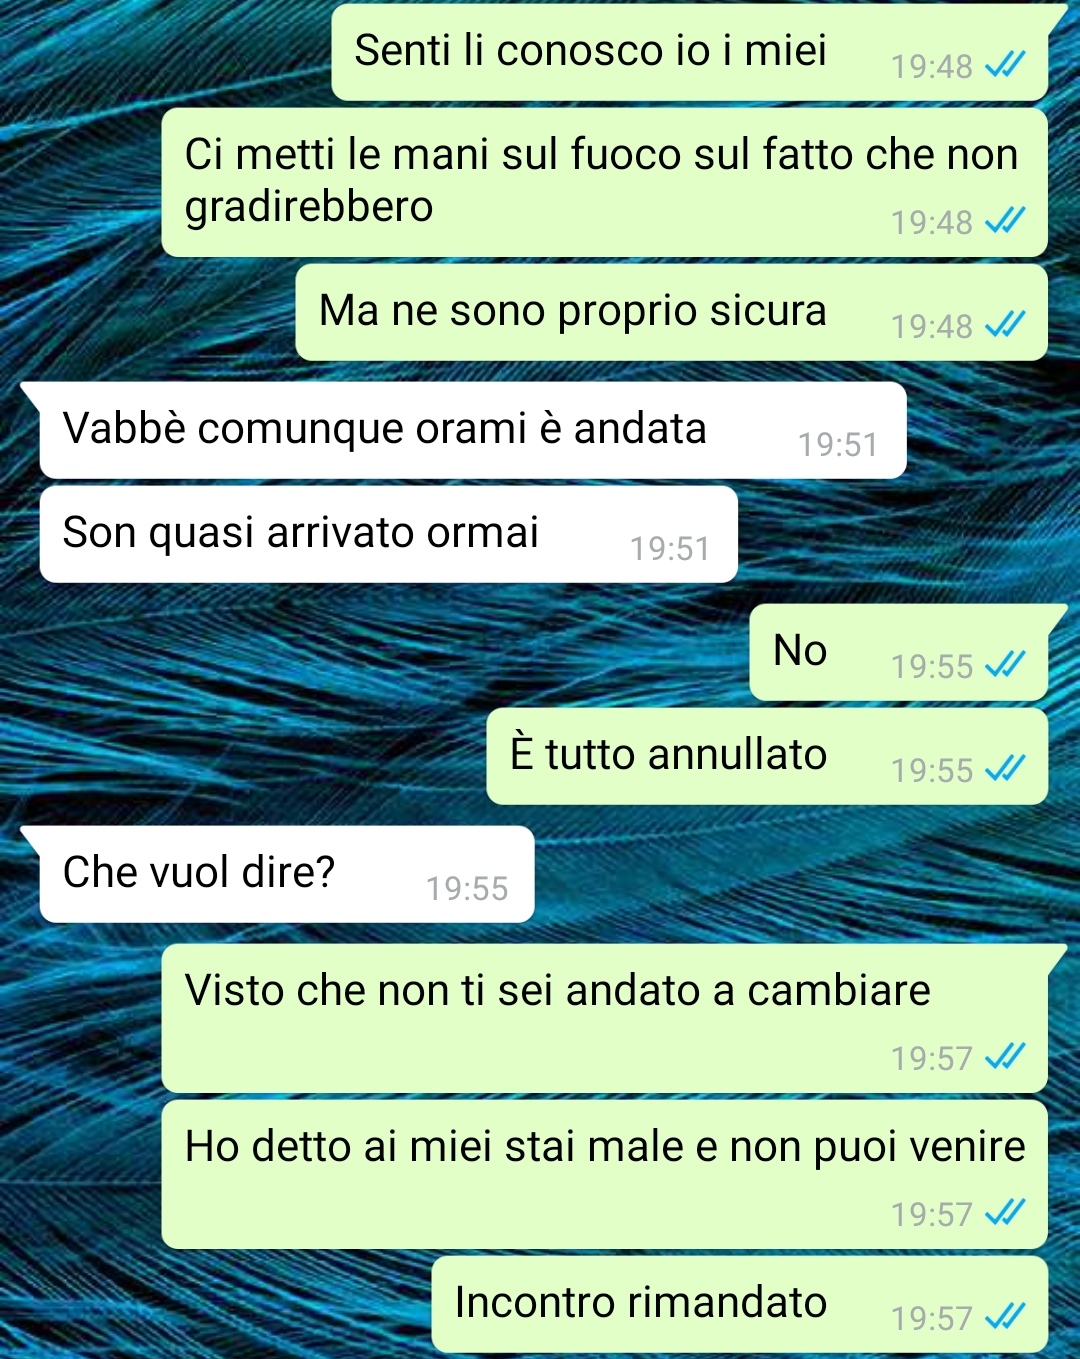Viewport: 1080px width, 1359px height.
Task: Tap read ticks on 'Visto che non ti sei andato a cambiare'
Action: 1005,1058
